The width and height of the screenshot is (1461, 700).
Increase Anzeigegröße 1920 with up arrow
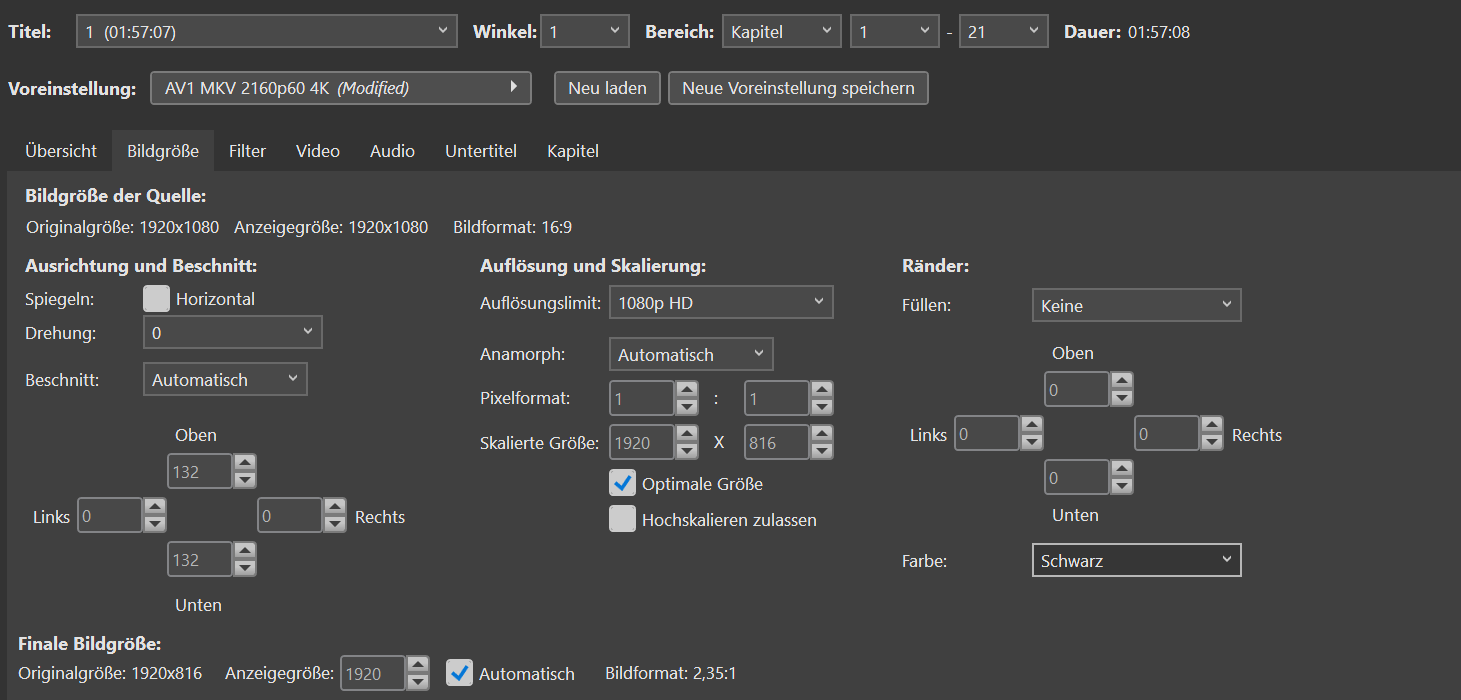[419, 665]
